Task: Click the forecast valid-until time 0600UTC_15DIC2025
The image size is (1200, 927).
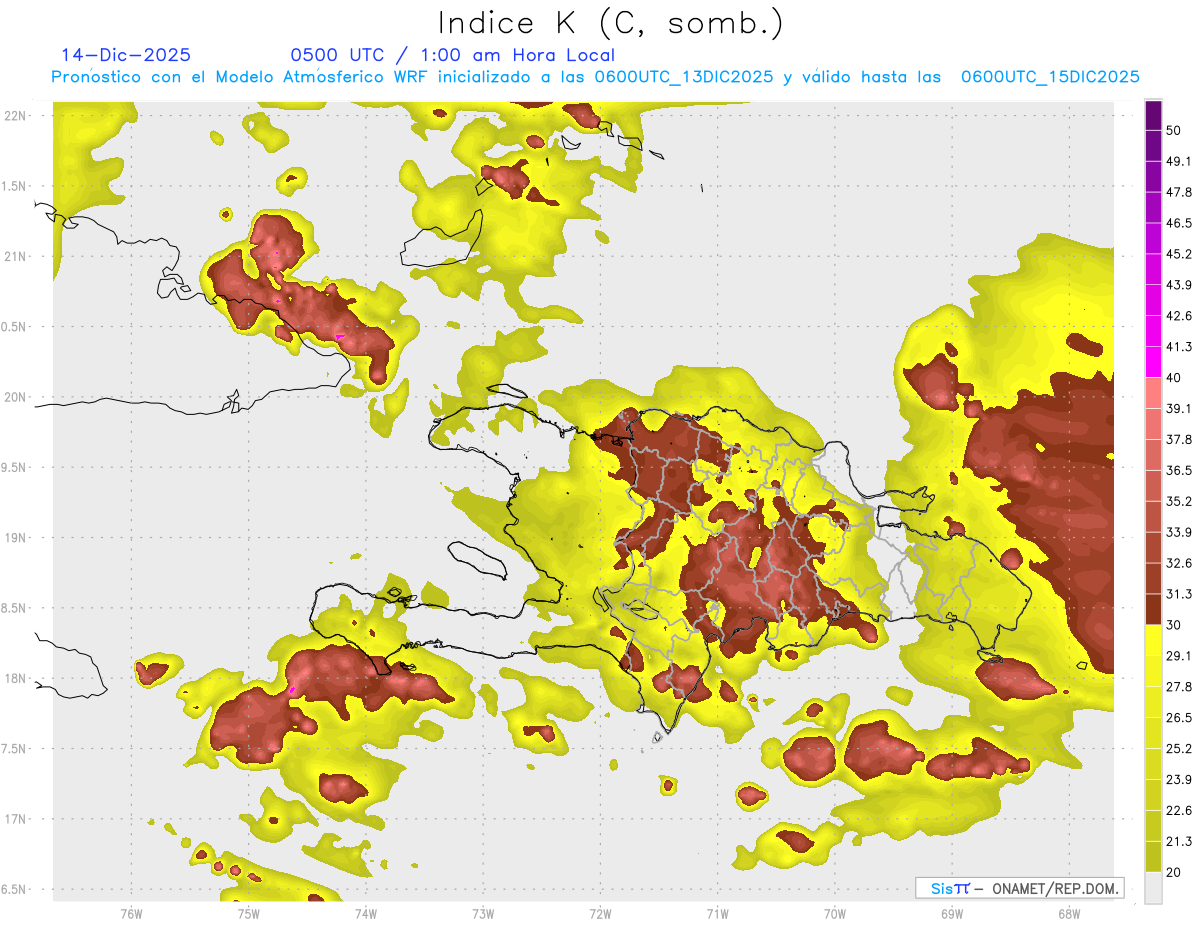Action: [x=1050, y=77]
